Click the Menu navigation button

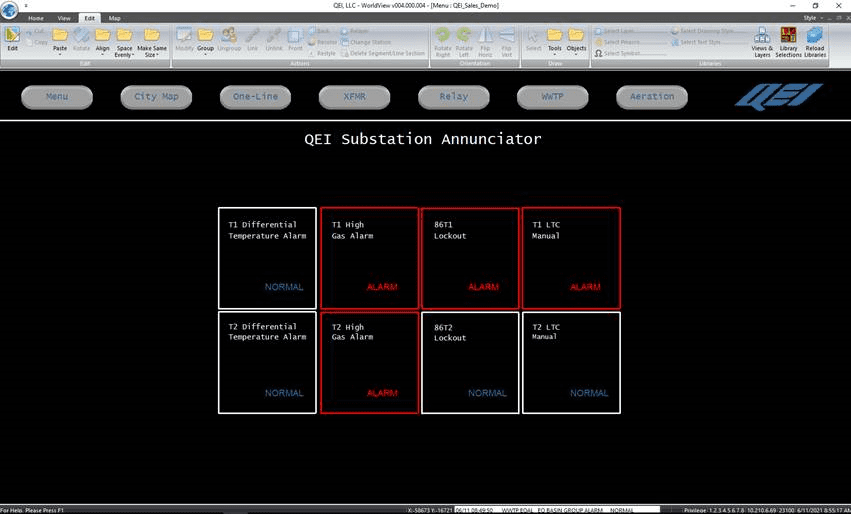click(x=57, y=97)
